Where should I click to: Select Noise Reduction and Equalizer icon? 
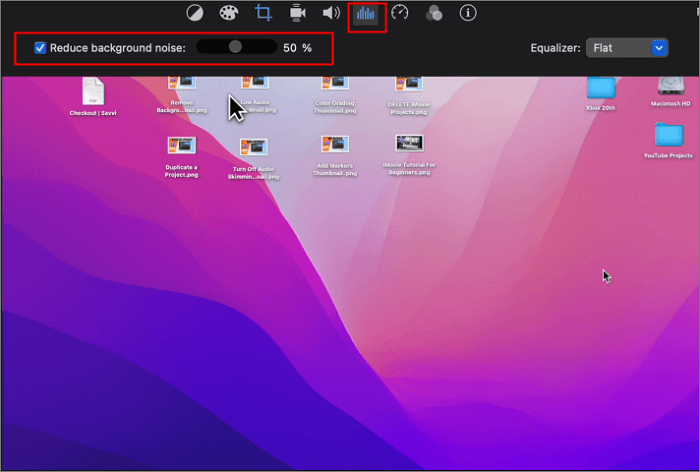366,13
